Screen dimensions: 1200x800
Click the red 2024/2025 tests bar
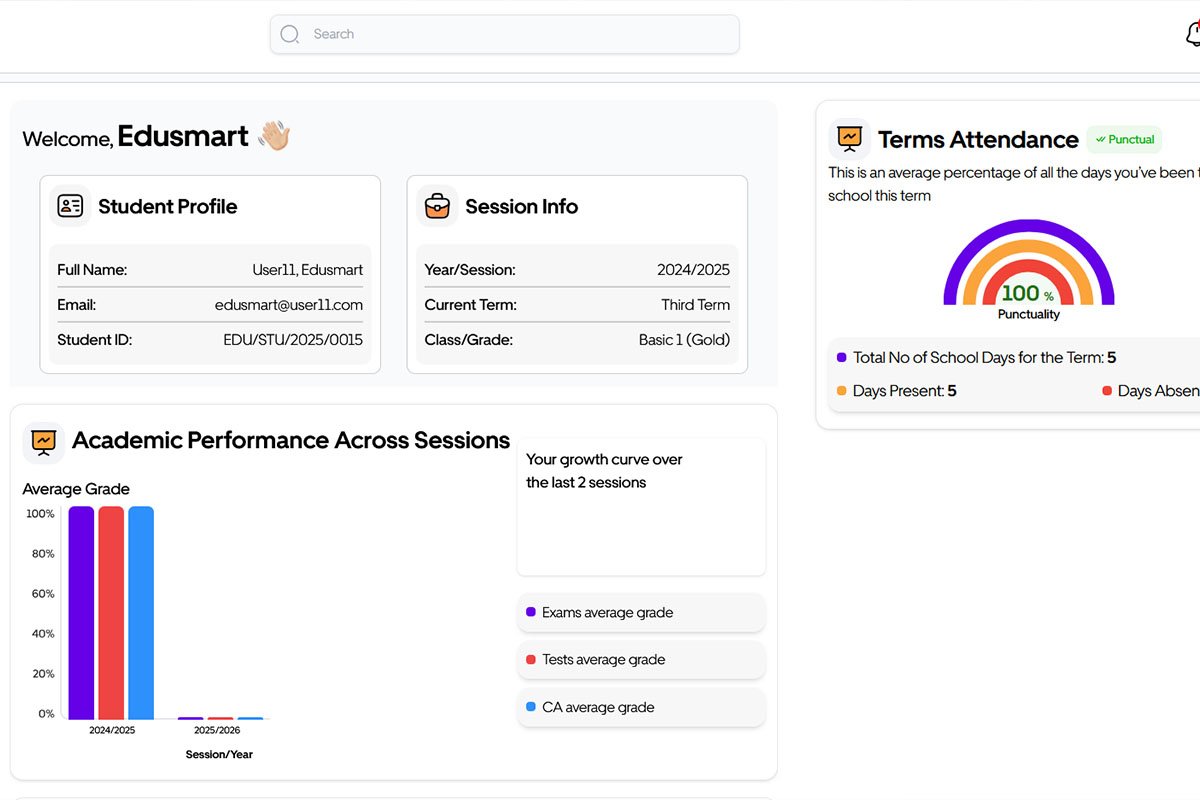point(111,612)
